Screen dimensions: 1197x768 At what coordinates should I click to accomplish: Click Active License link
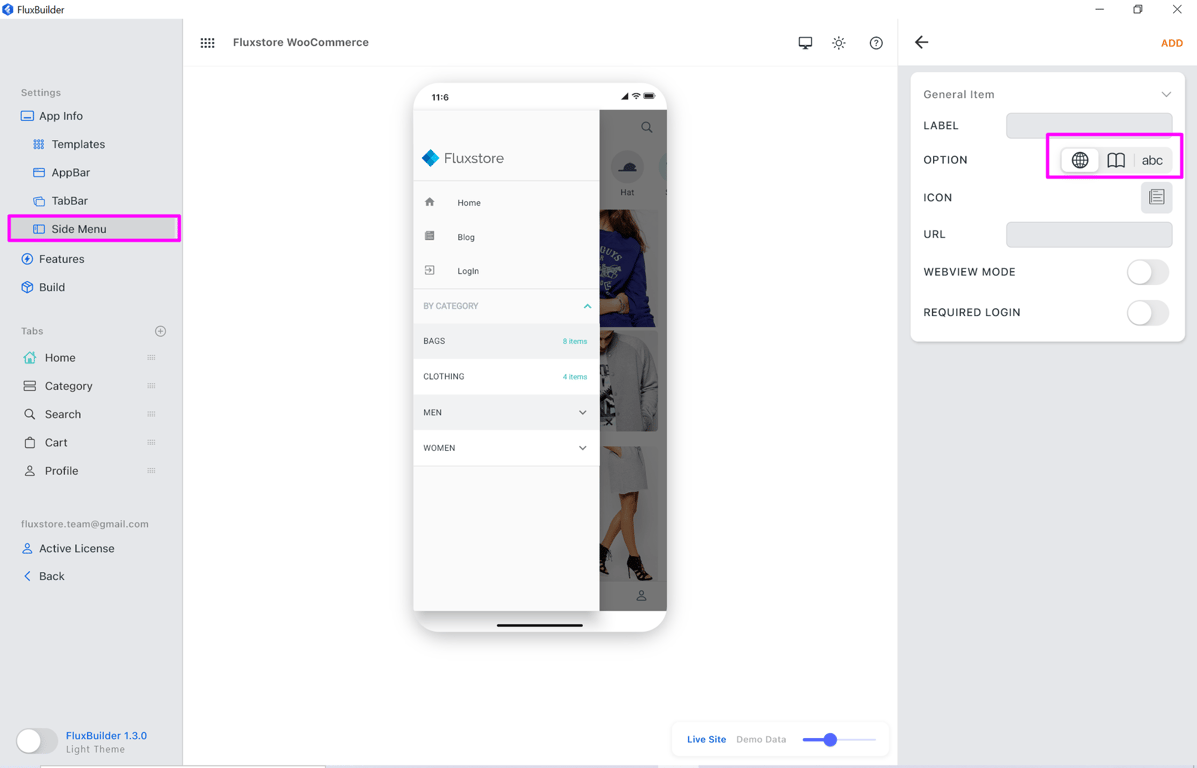tap(68, 549)
